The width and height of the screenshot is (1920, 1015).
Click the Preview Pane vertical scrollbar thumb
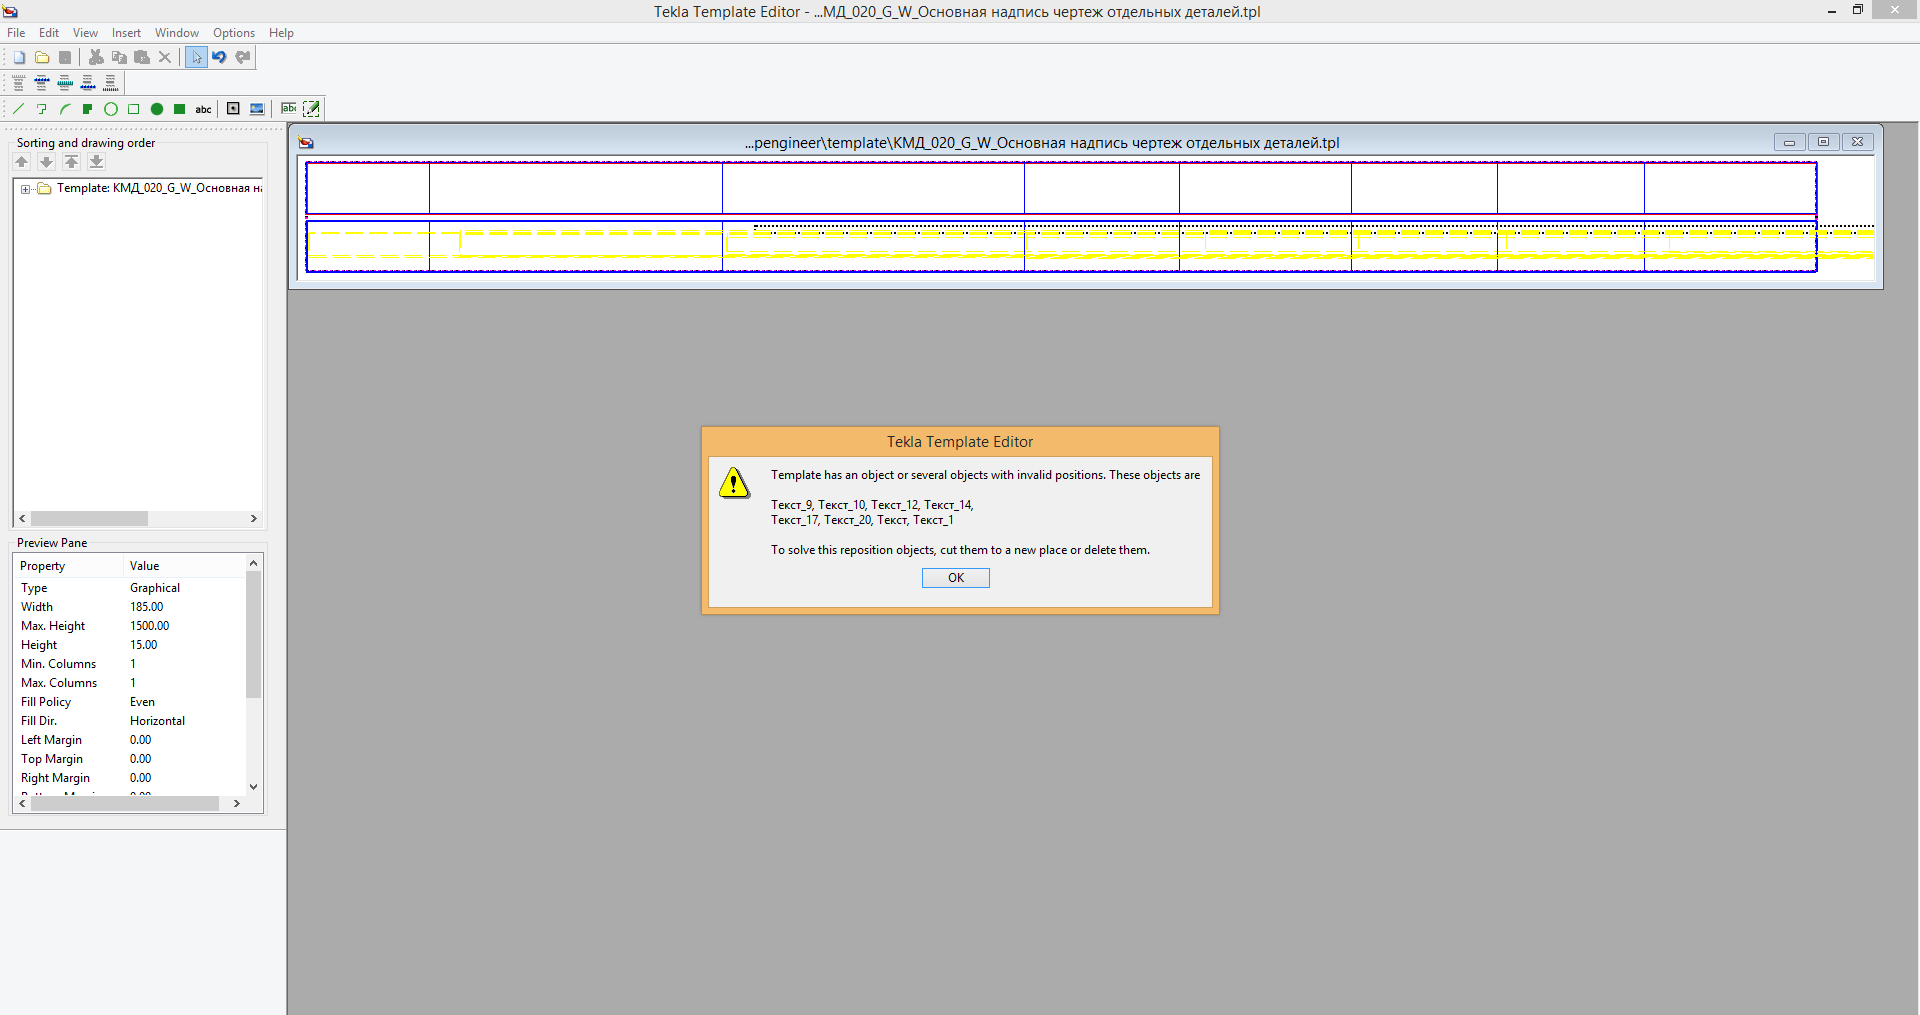coord(254,634)
